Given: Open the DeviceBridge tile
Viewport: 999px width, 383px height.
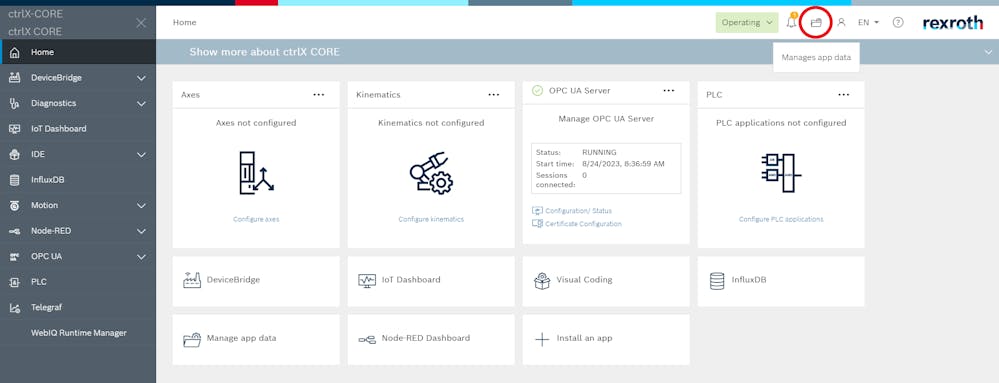Looking at the screenshot, I should coord(255,281).
